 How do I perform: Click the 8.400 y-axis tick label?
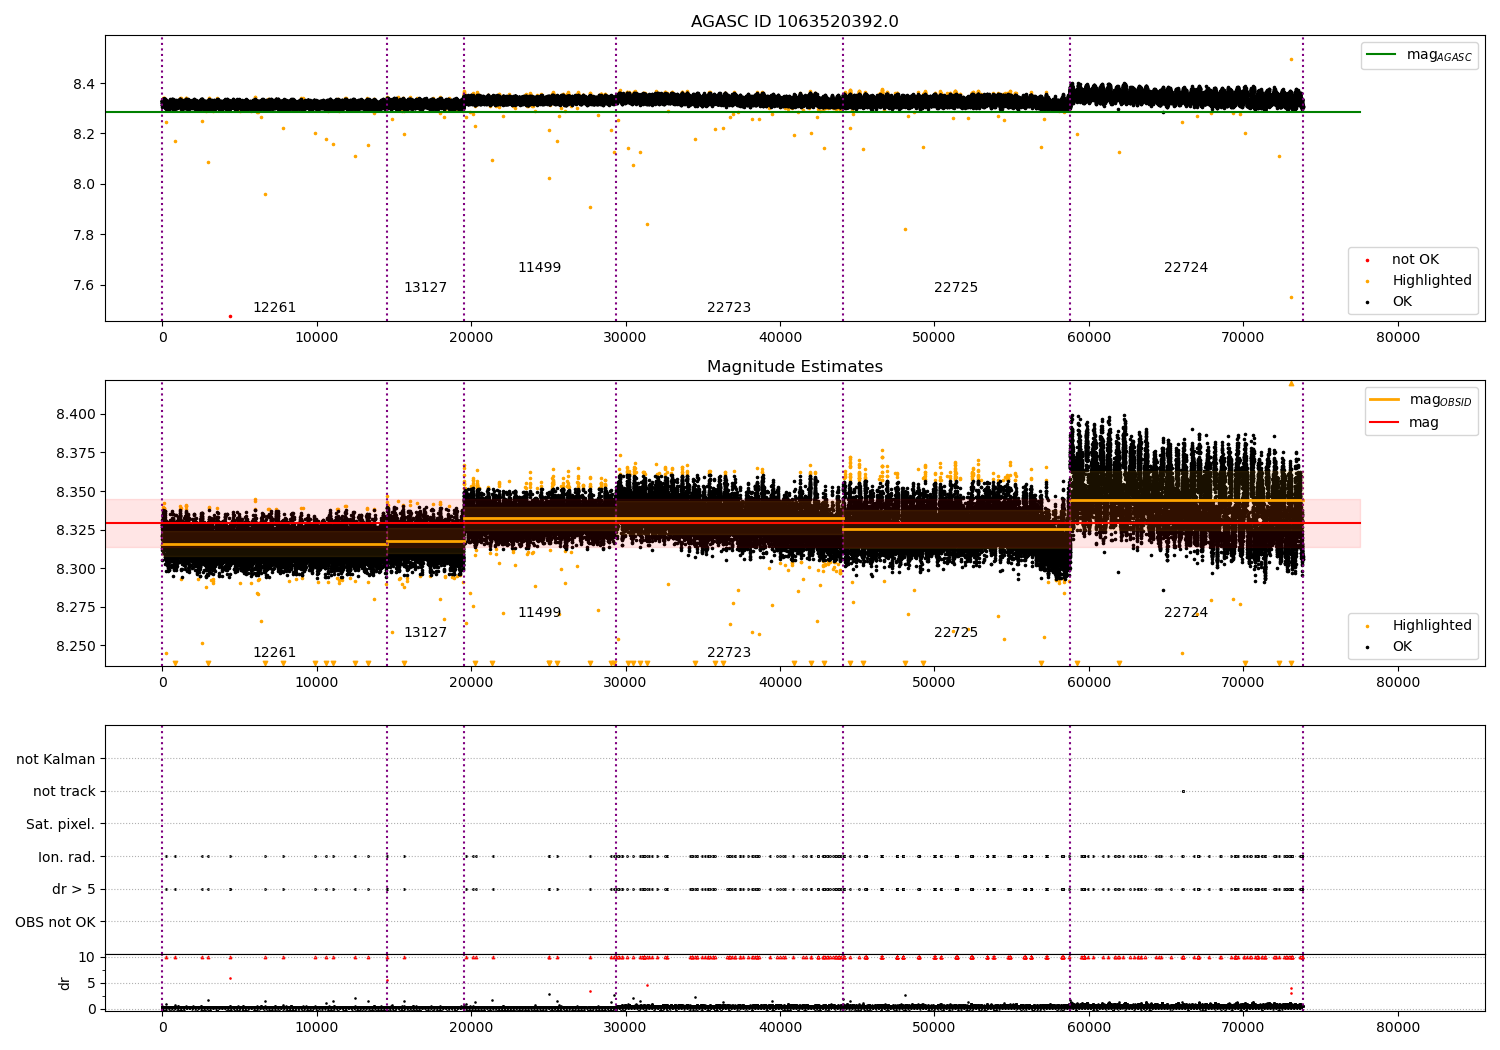[75, 414]
